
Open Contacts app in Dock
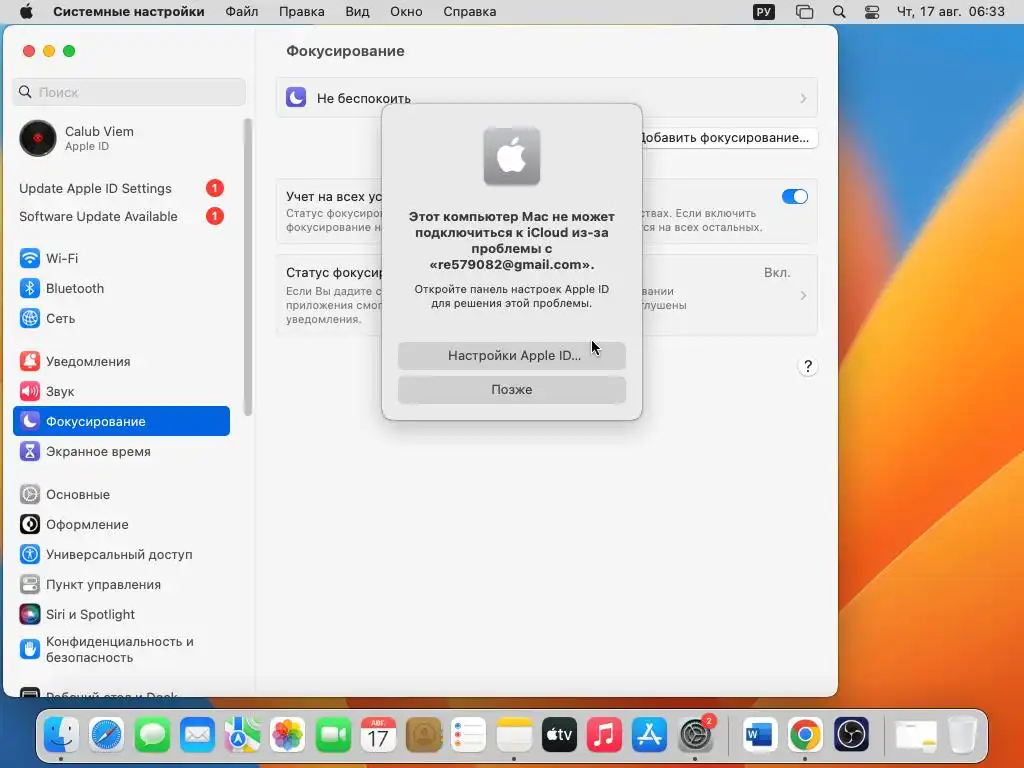pyautogui.click(x=423, y=735)
